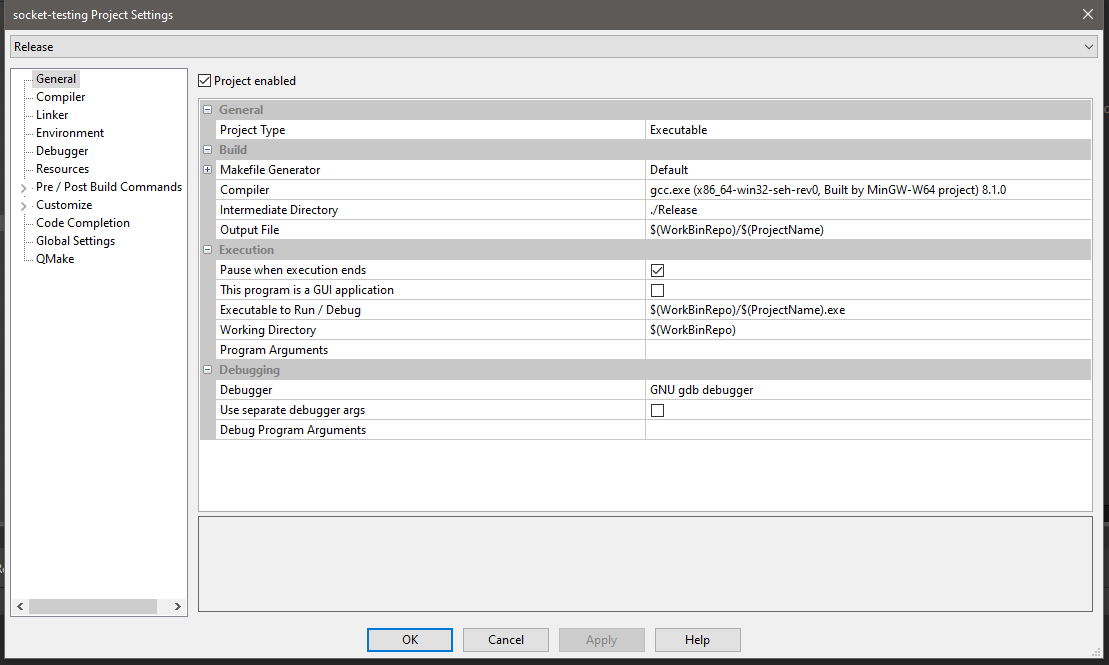Open Help for project settings
Viewport: 1109px width, 665px height.
pos(697,639)
